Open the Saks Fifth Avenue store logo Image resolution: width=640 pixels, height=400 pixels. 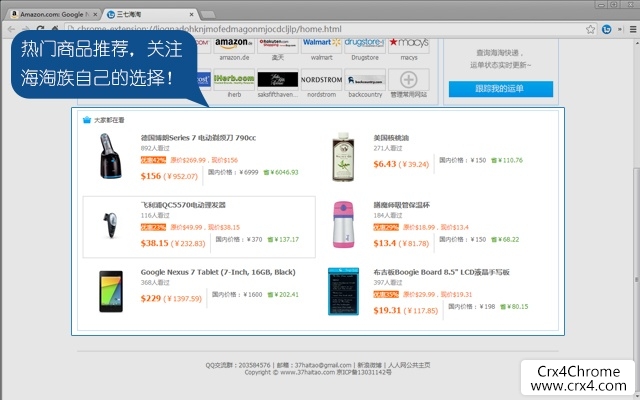pos(278,79)
